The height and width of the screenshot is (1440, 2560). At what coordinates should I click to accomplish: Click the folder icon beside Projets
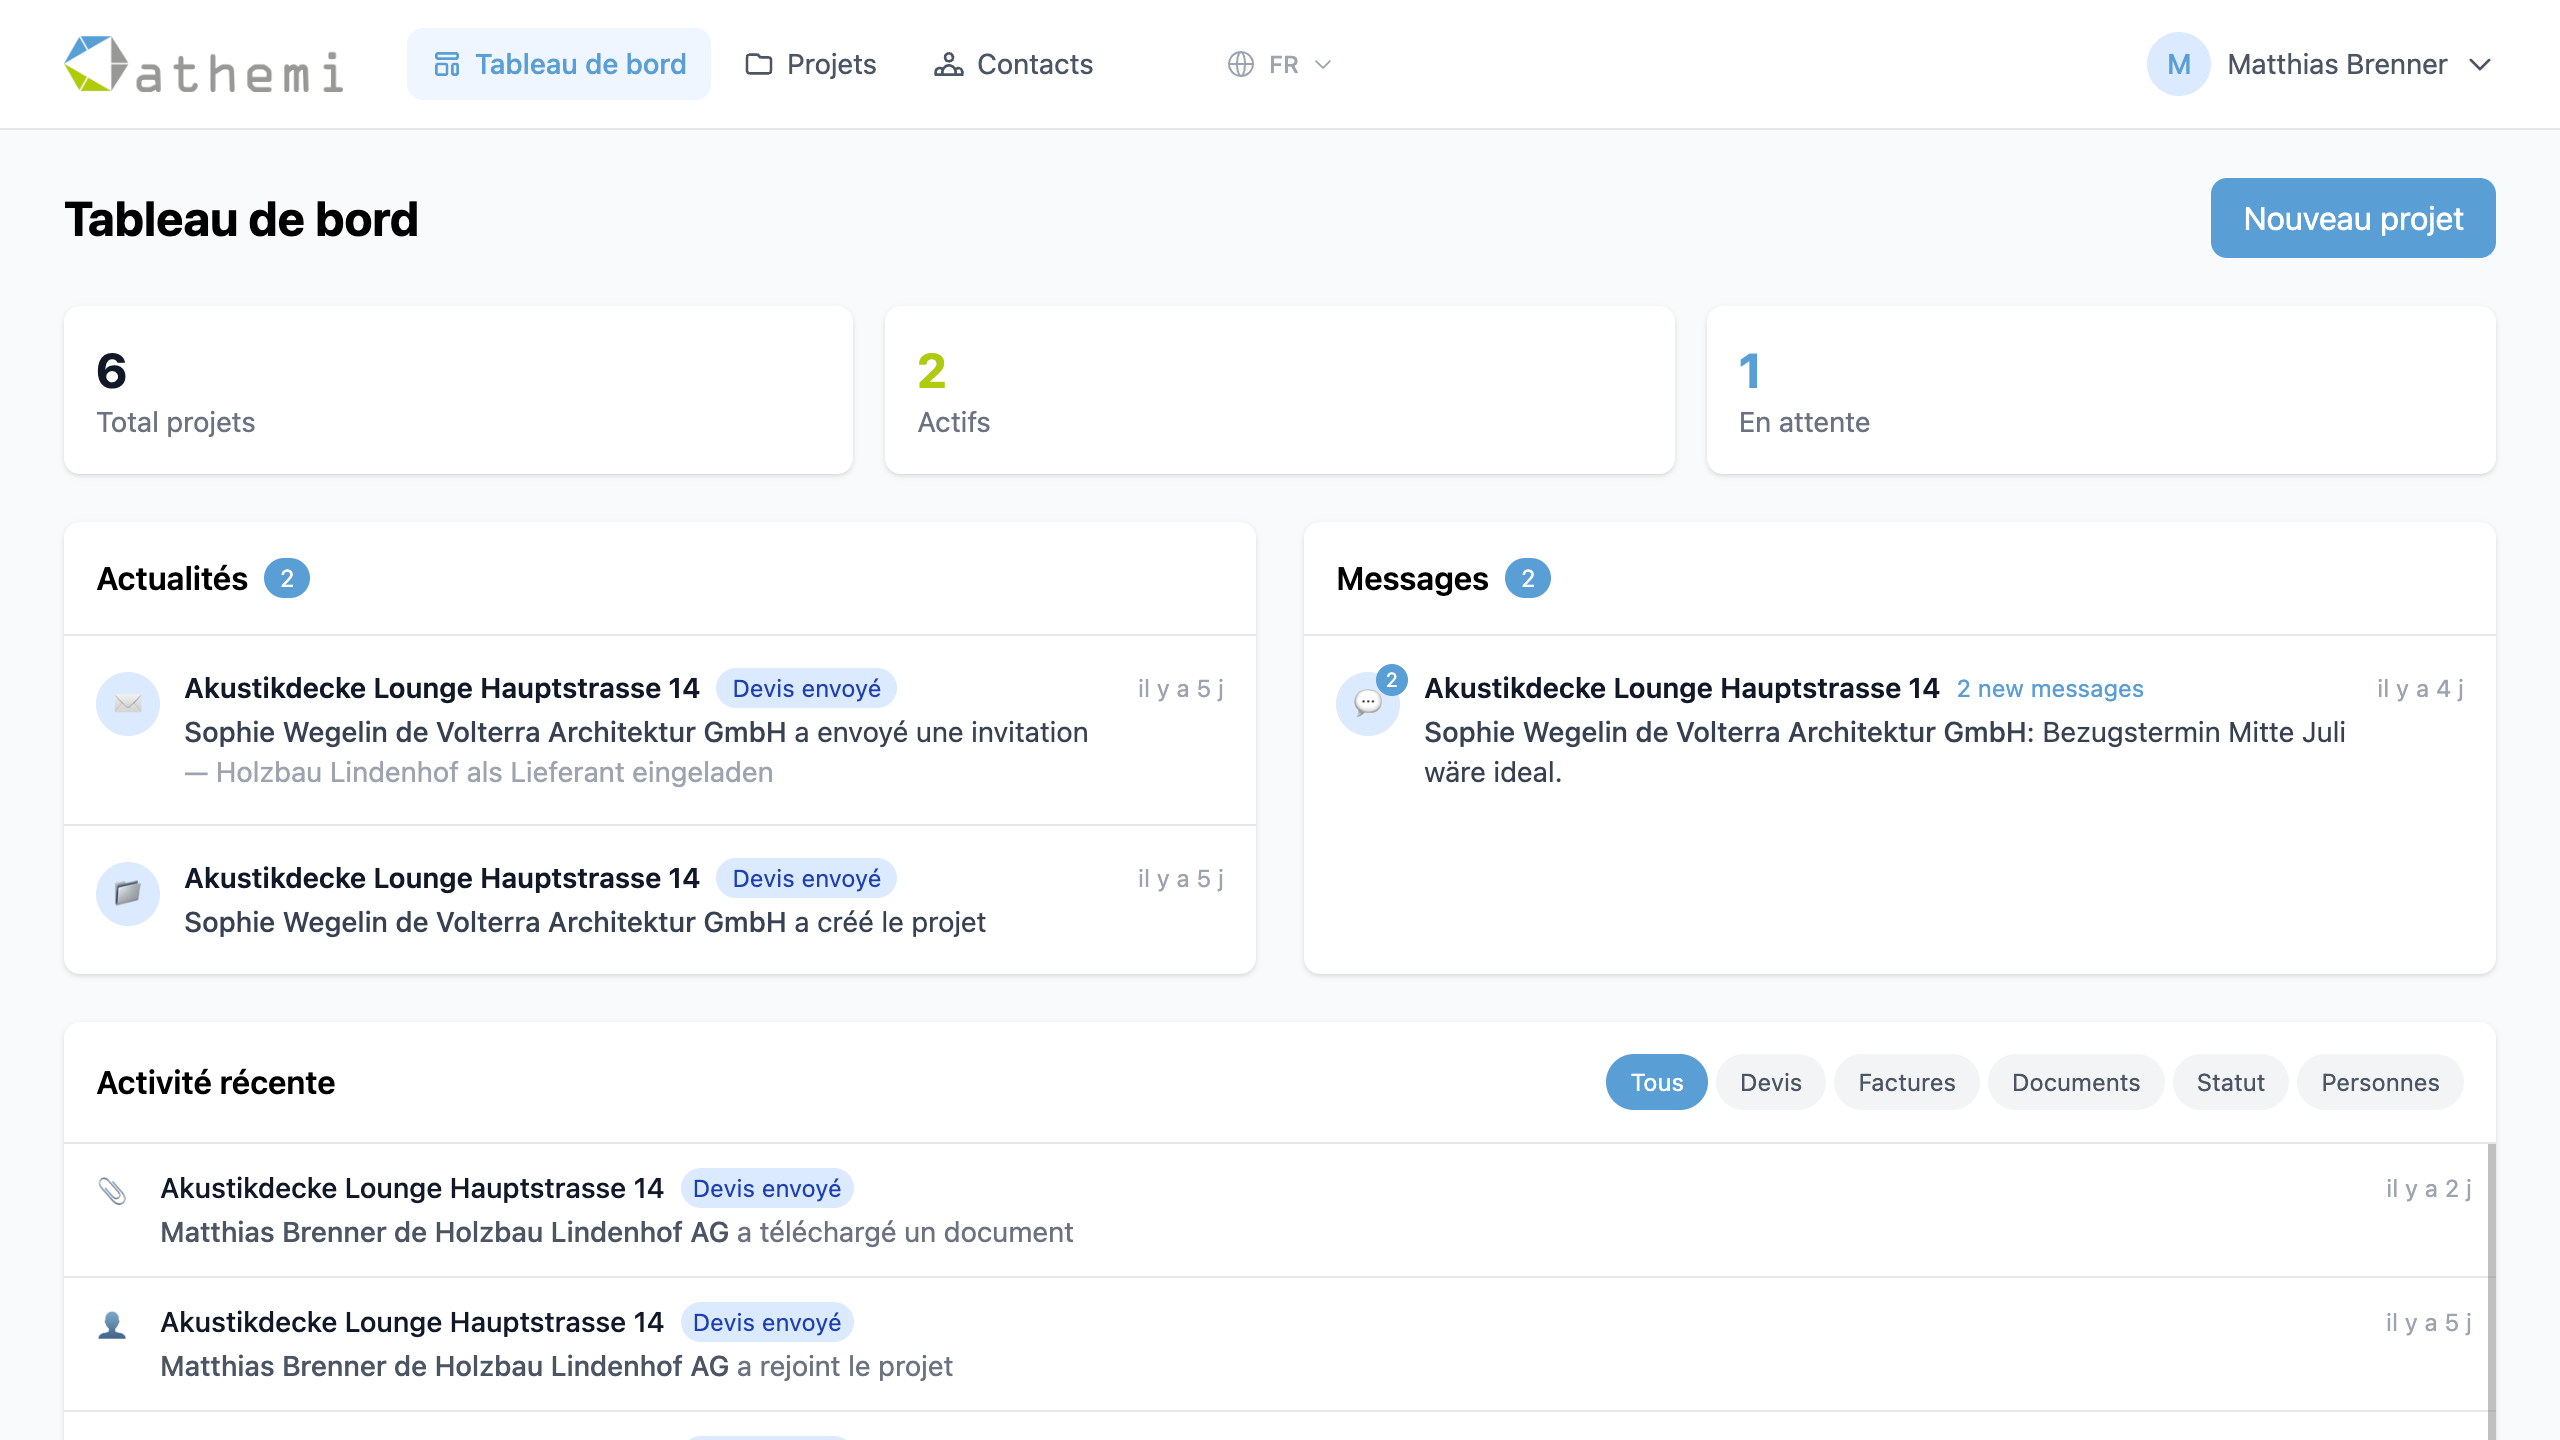759,65
